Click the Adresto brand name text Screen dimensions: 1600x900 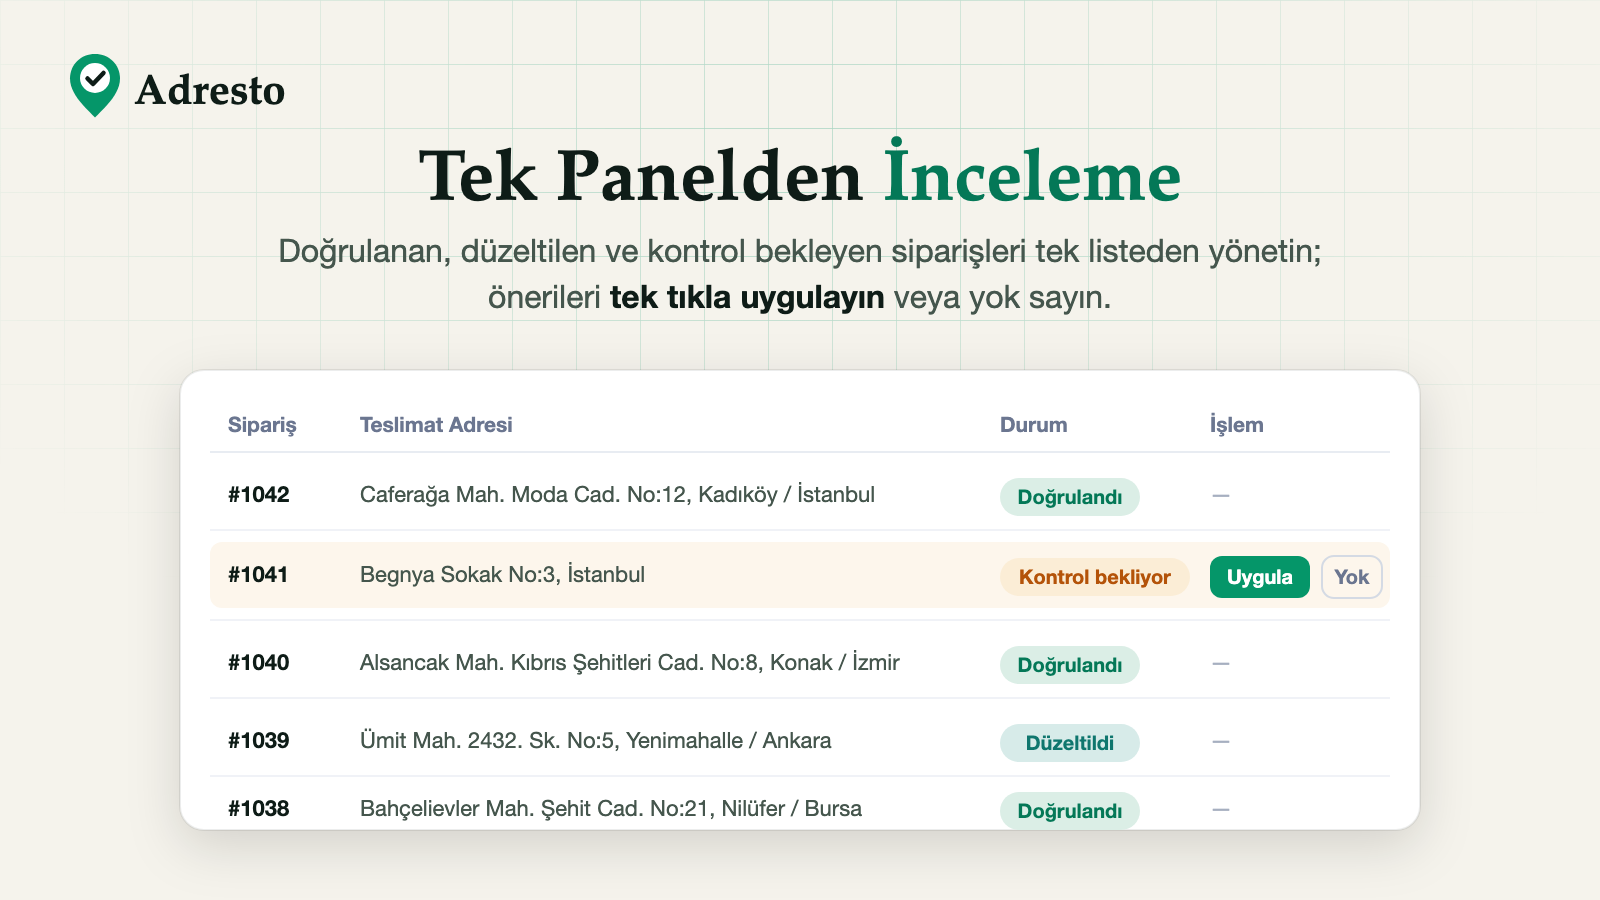coord(210,90)
